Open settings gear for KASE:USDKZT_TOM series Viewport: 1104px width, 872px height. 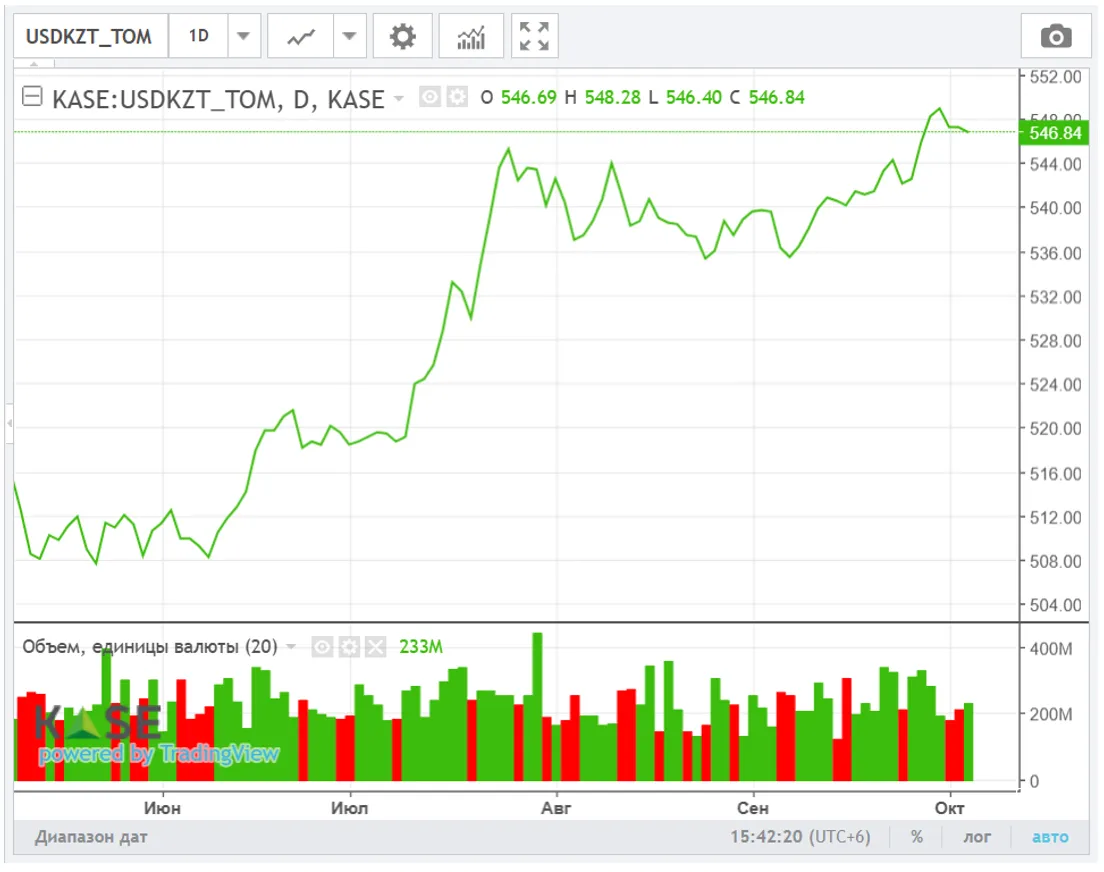457,97
